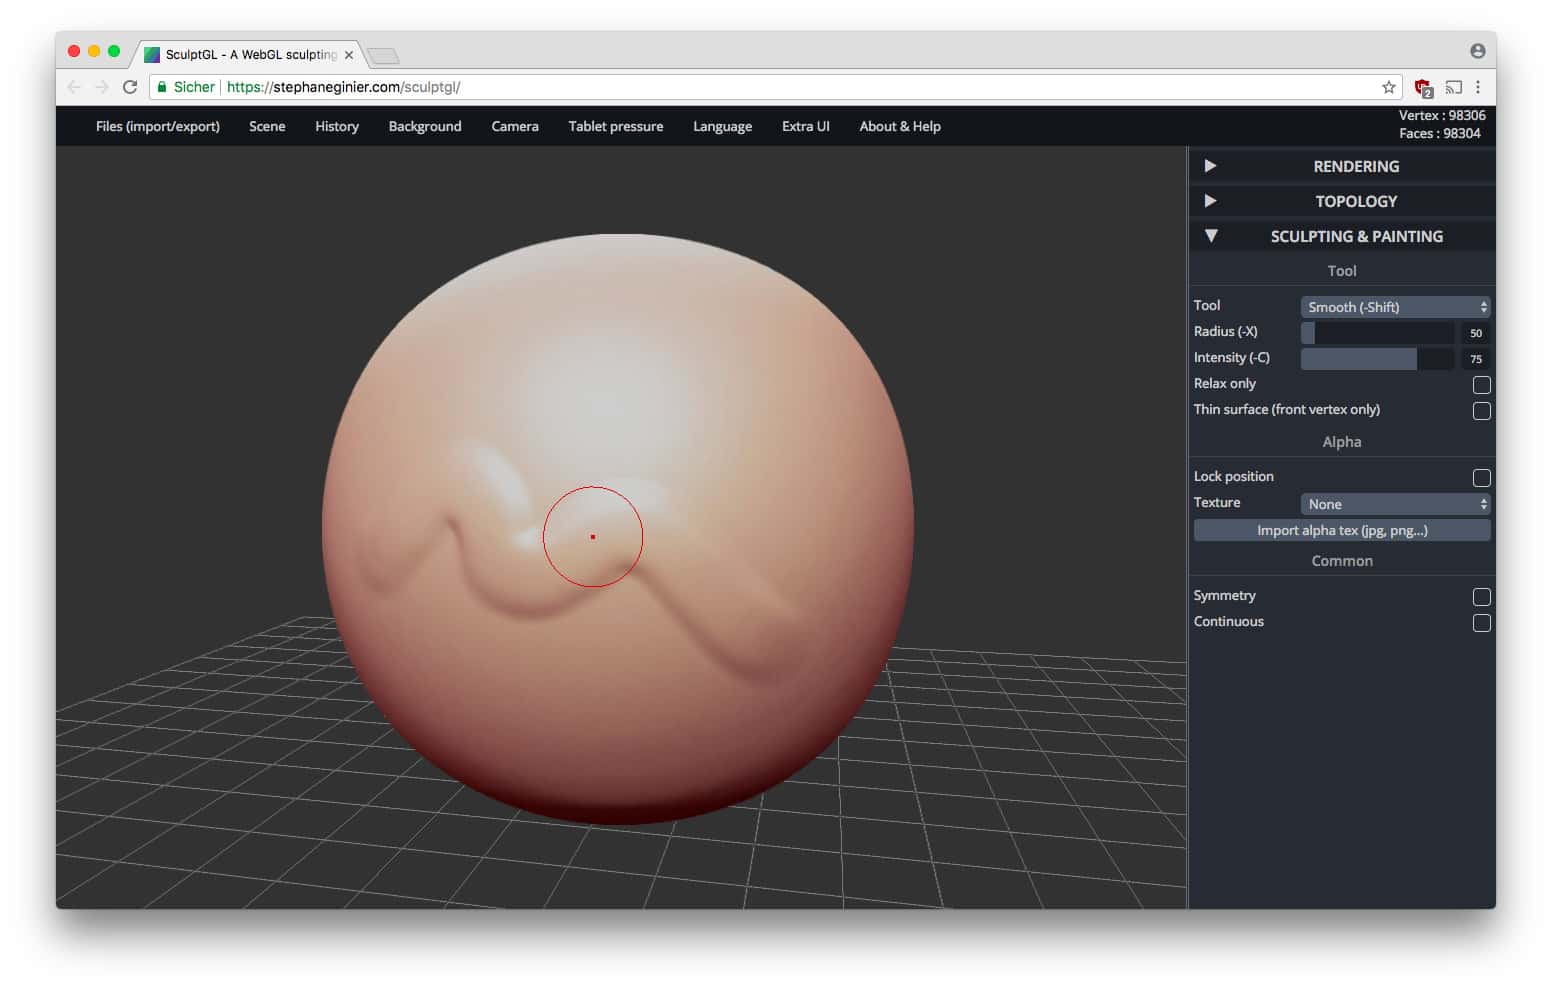Collapse the SCULPTING & PAINTING panel
This screenshot has width=1552, height=989.
pos(1341,236)
